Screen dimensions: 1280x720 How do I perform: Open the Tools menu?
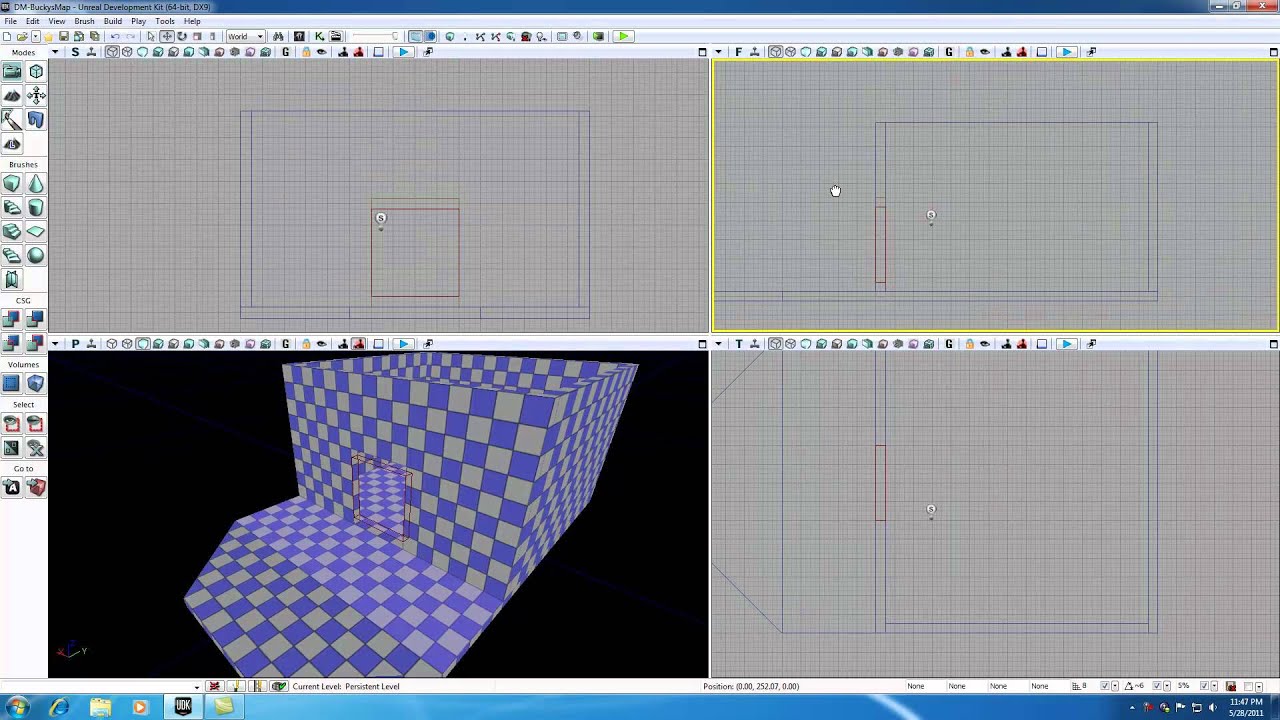pyautogui.click(x=165, y=21)
